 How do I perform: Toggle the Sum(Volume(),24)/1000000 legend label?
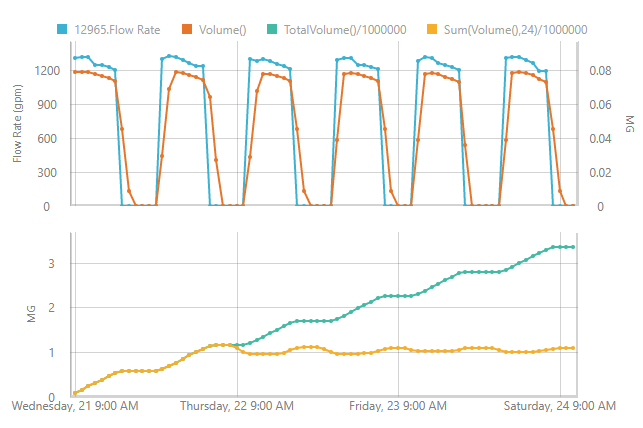[x=515, y=30]
